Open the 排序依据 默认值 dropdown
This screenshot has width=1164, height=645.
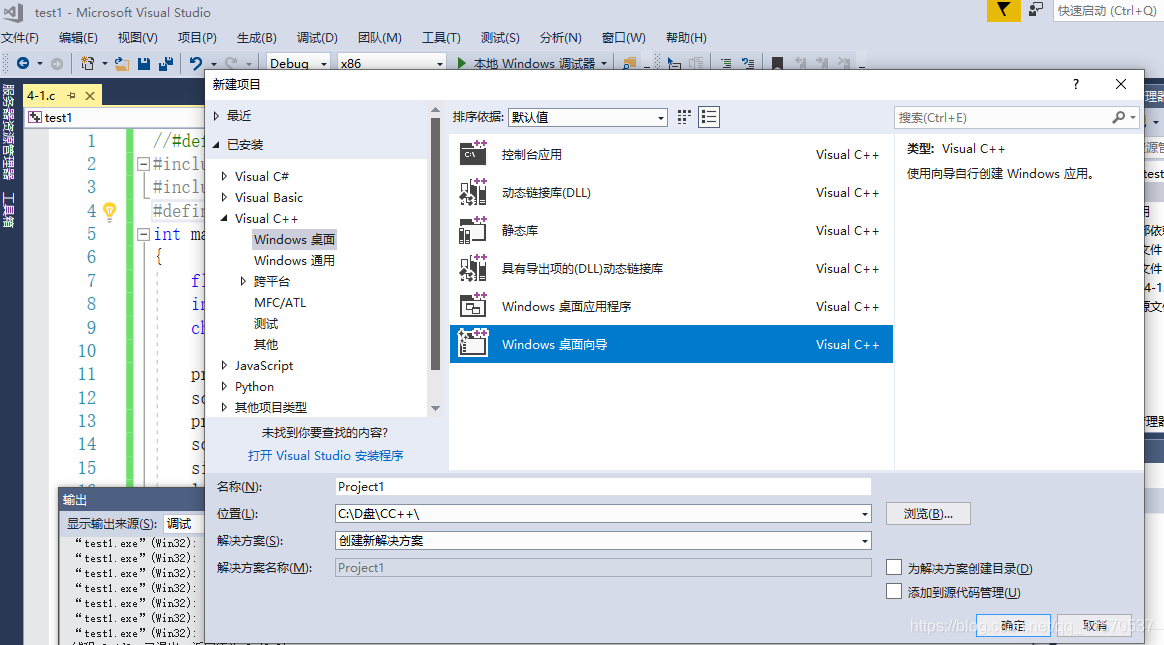[x=587, y=117]
